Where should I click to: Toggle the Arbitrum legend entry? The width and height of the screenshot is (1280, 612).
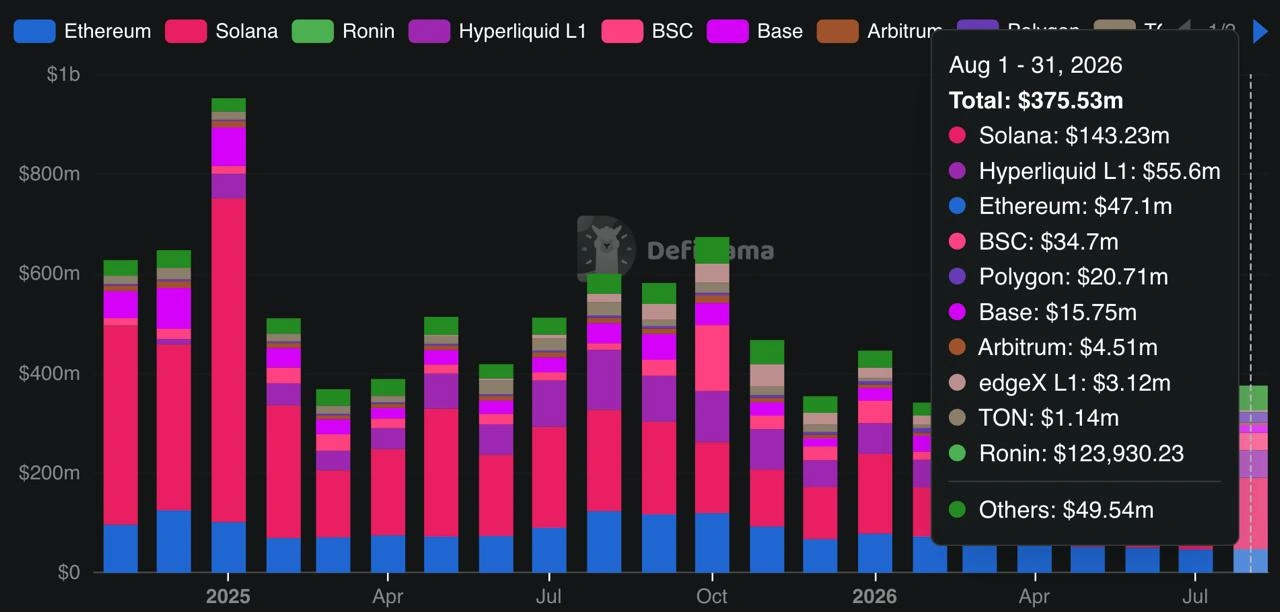click(x=880, y=31)
